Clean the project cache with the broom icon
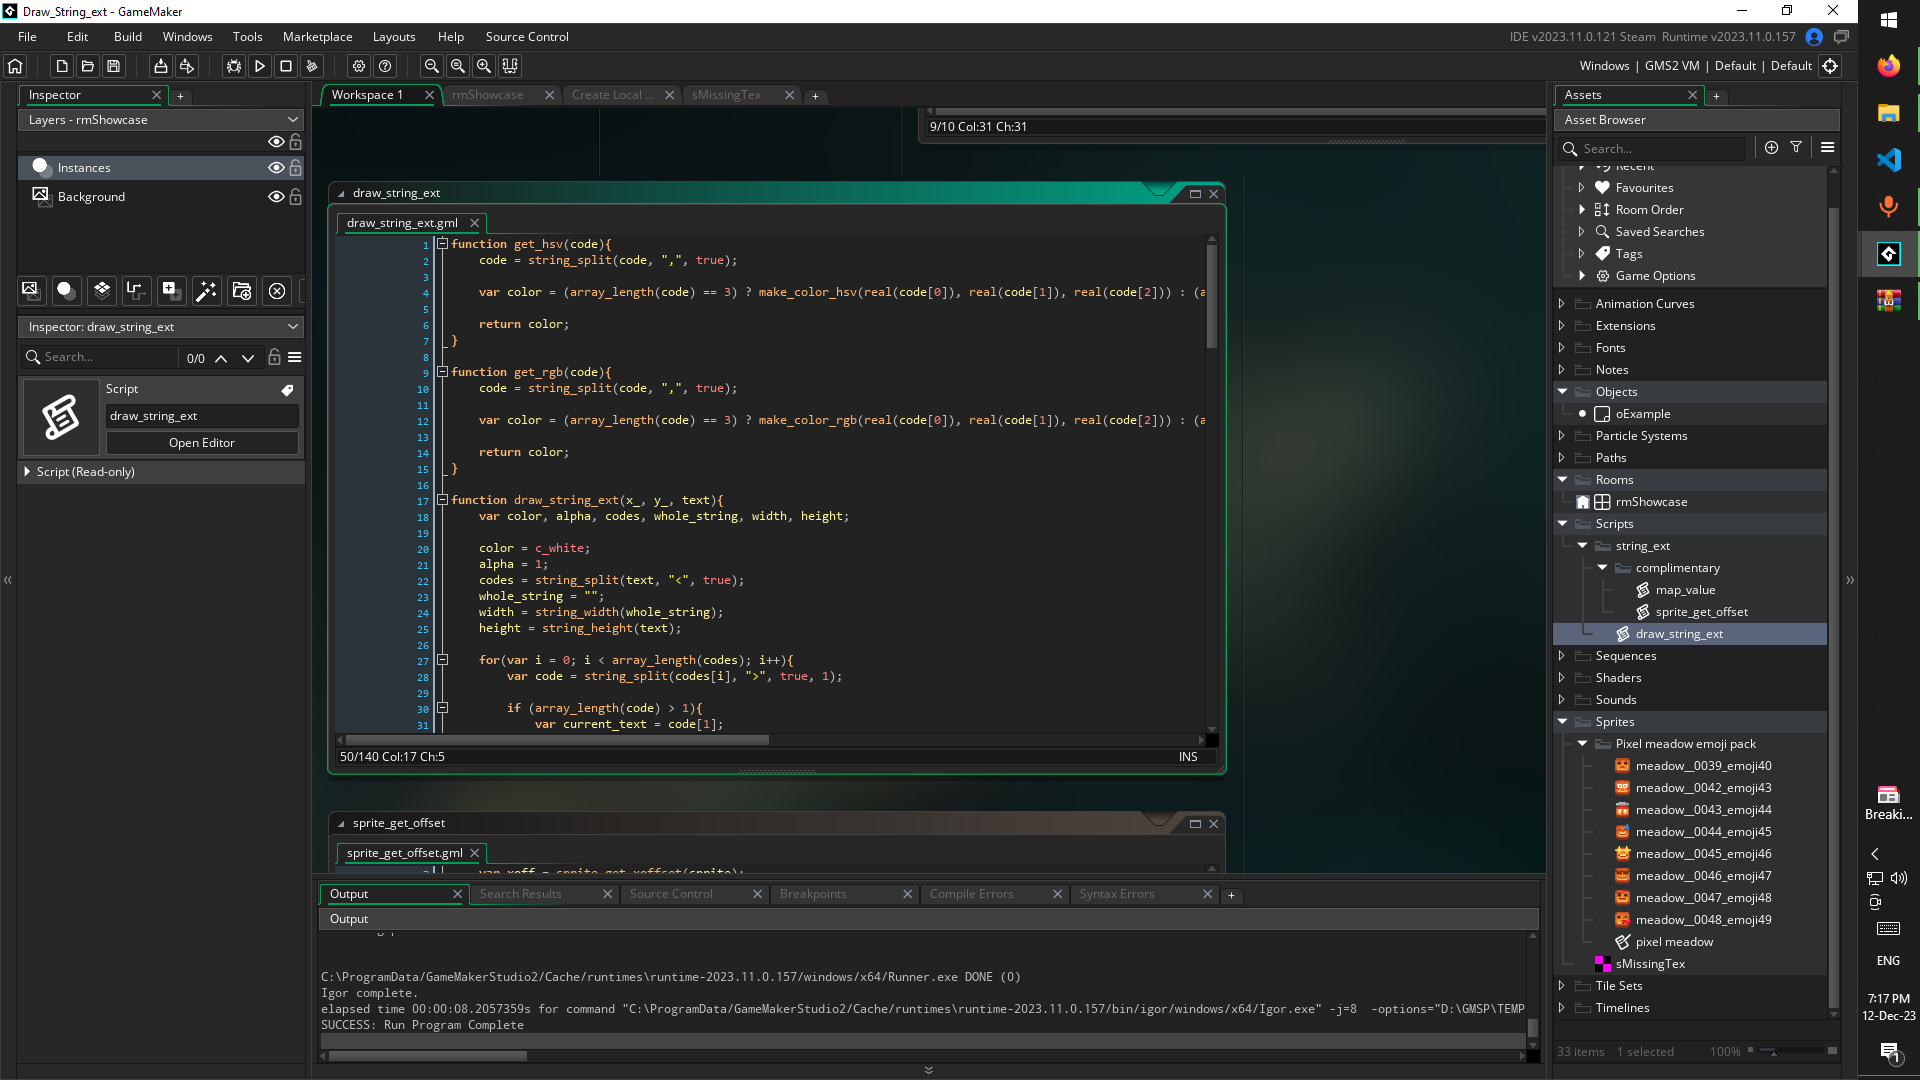The image size is (1920, 1080). click(311, 66)
